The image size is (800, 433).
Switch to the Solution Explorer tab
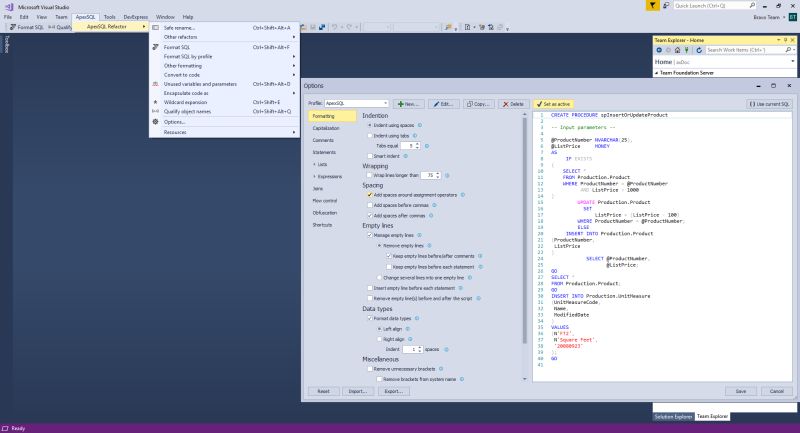pos(673,417)
